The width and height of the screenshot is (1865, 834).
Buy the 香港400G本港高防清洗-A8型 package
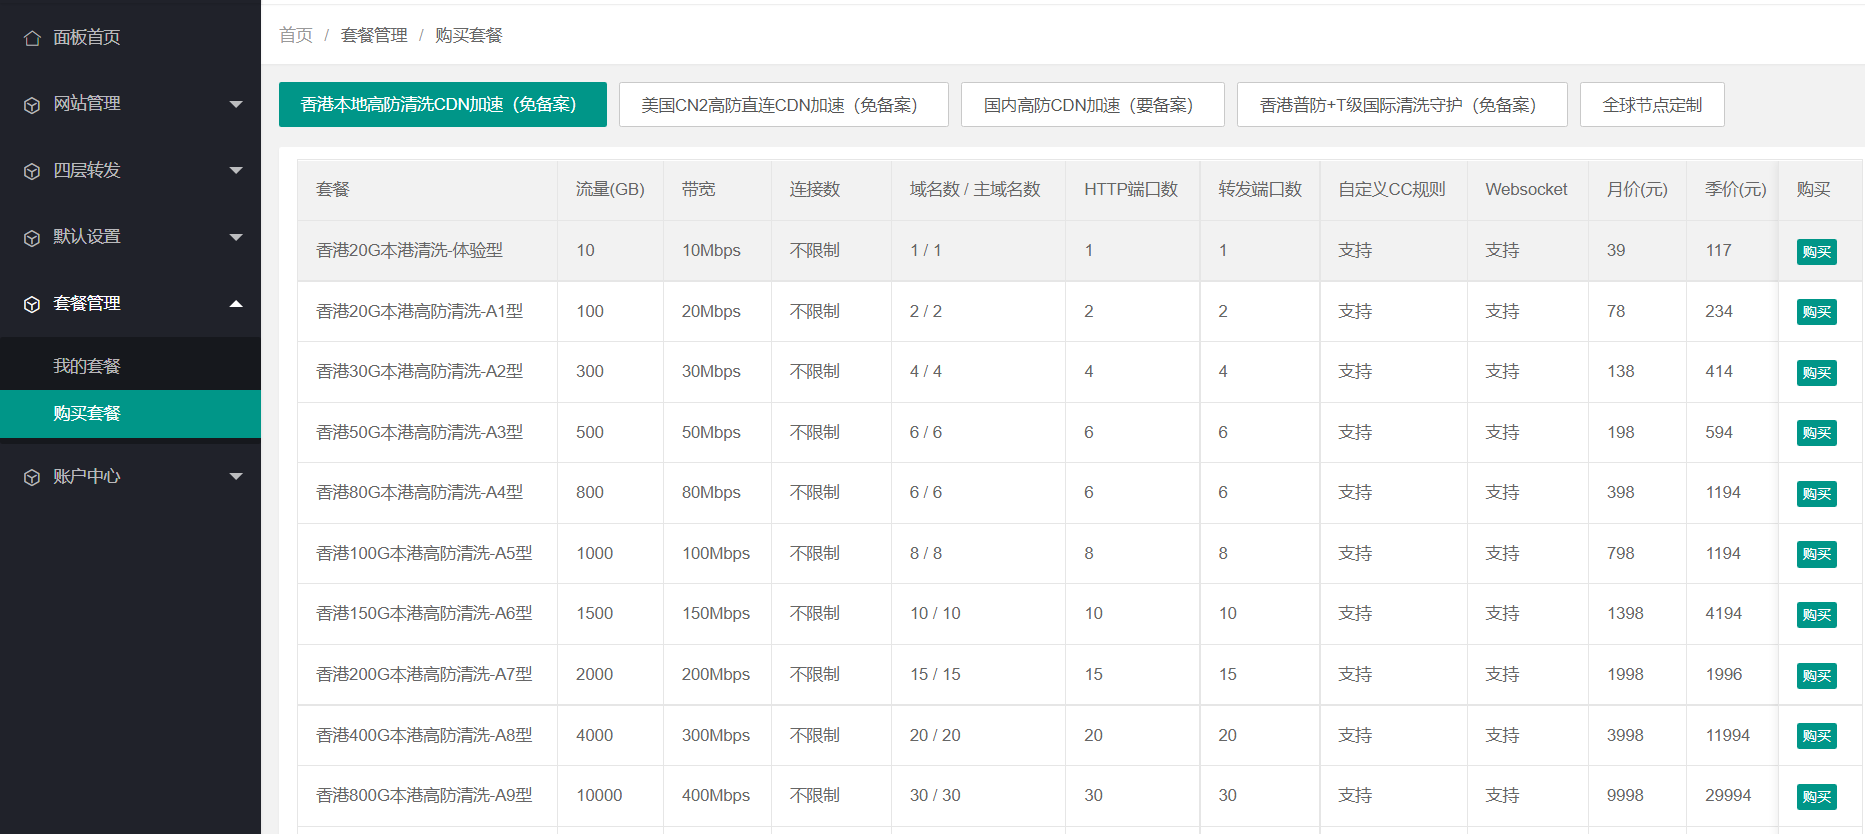pyautogui.click(x=1816, y=736)
